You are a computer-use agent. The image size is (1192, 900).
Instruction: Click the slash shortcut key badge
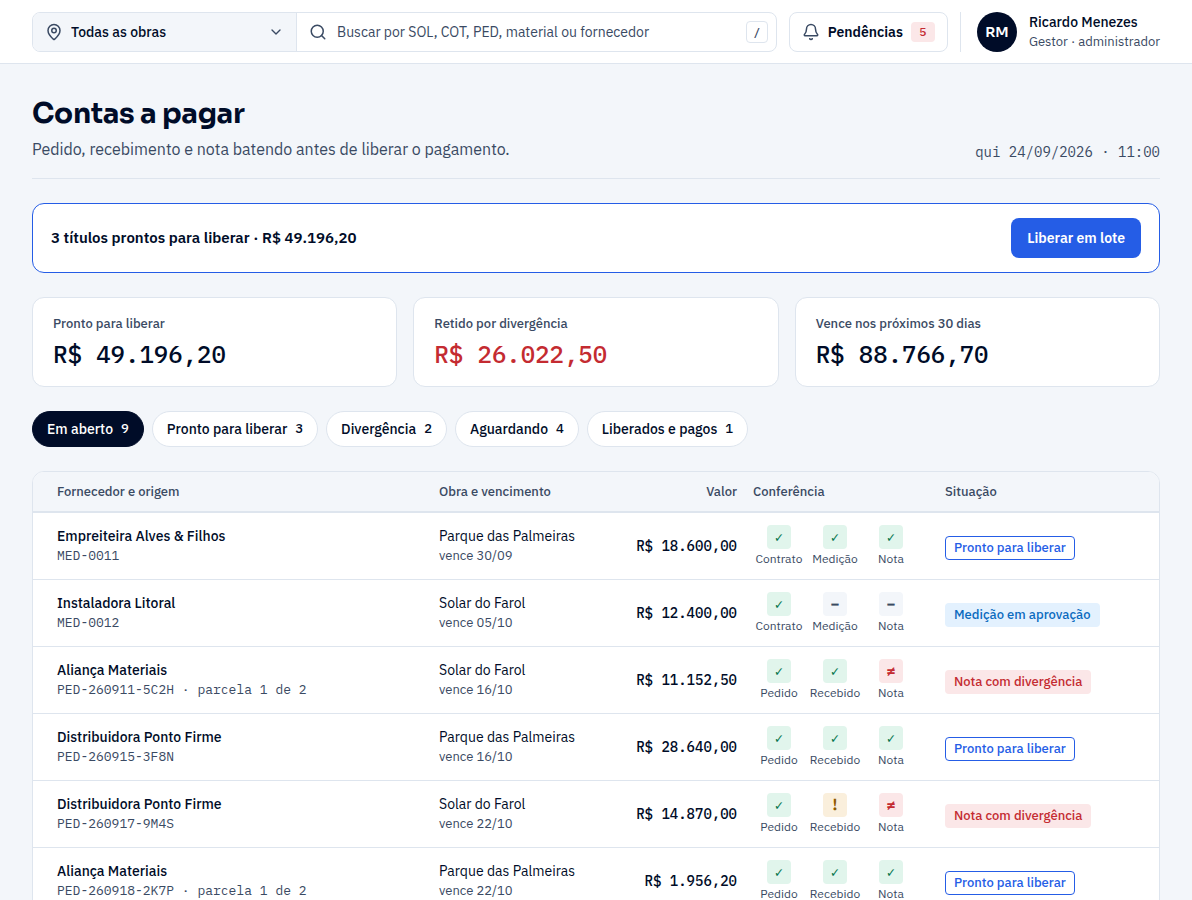click(756, 32)
